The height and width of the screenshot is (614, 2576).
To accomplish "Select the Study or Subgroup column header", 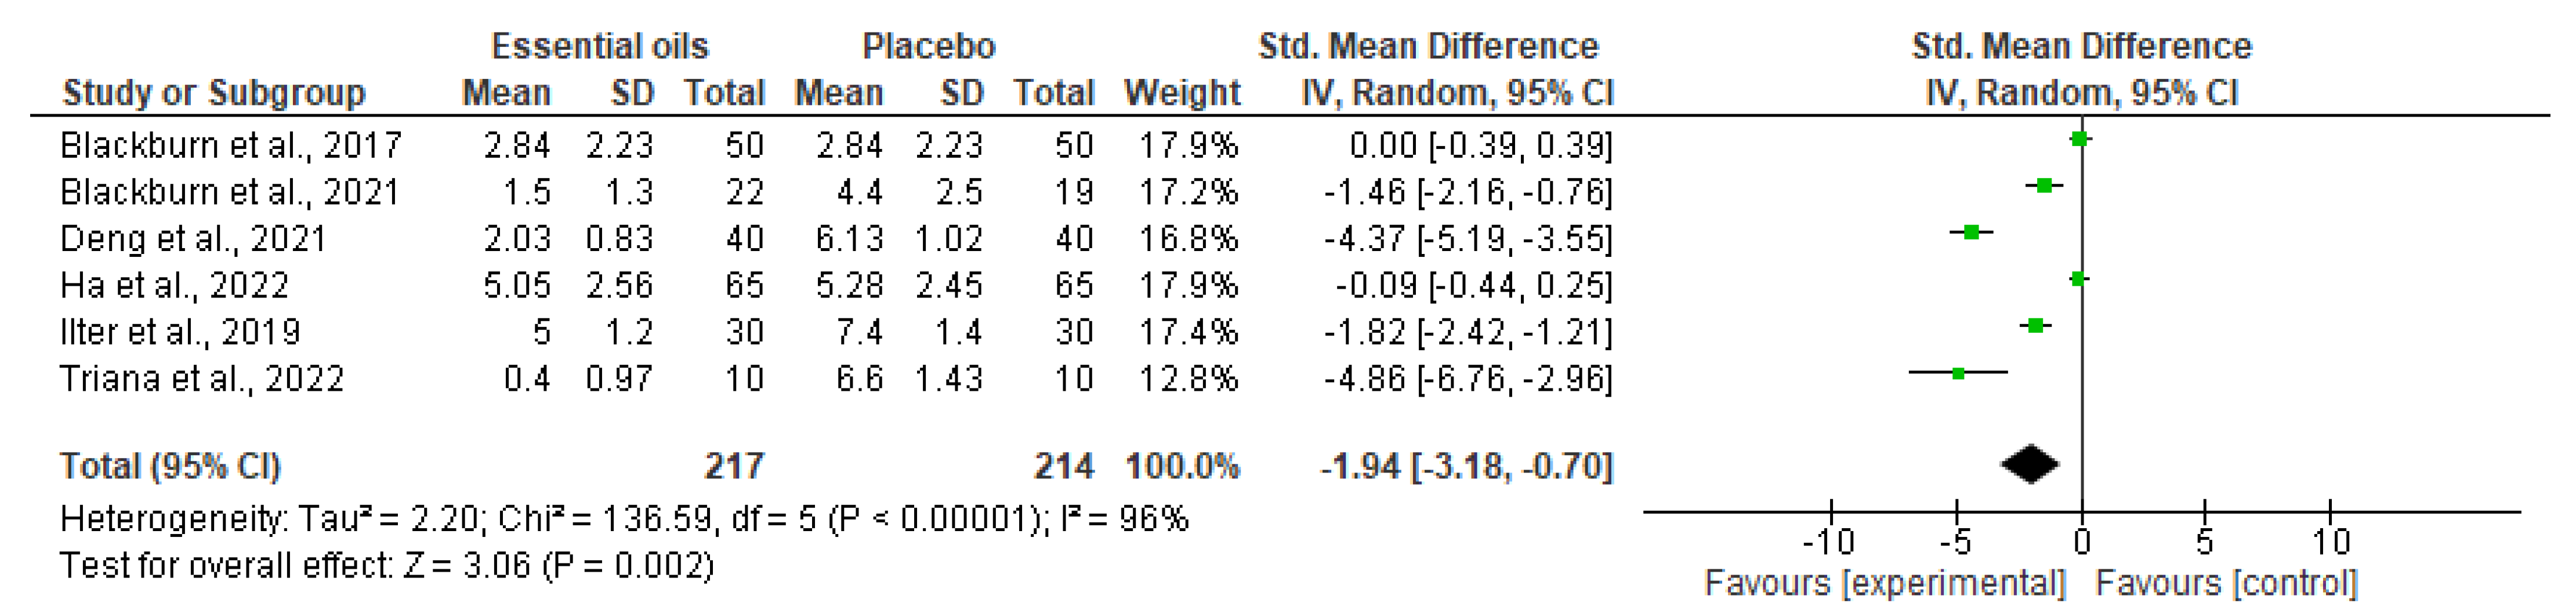I will (214, 93).
